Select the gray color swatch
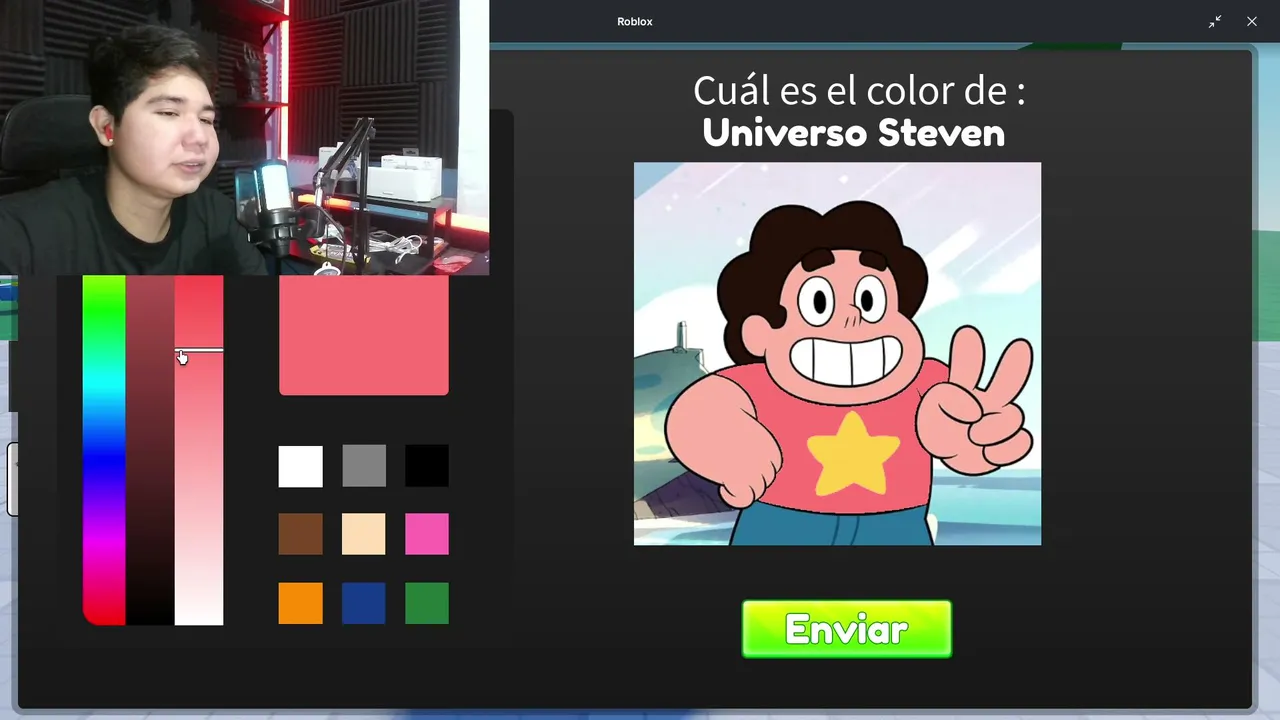 pyautogui.click(x=364, y=466)
